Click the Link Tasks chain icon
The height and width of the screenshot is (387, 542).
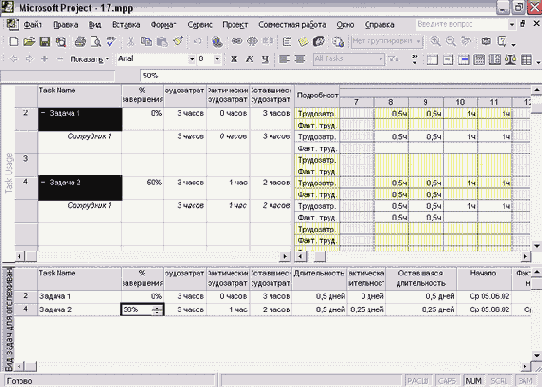[237, 41]
